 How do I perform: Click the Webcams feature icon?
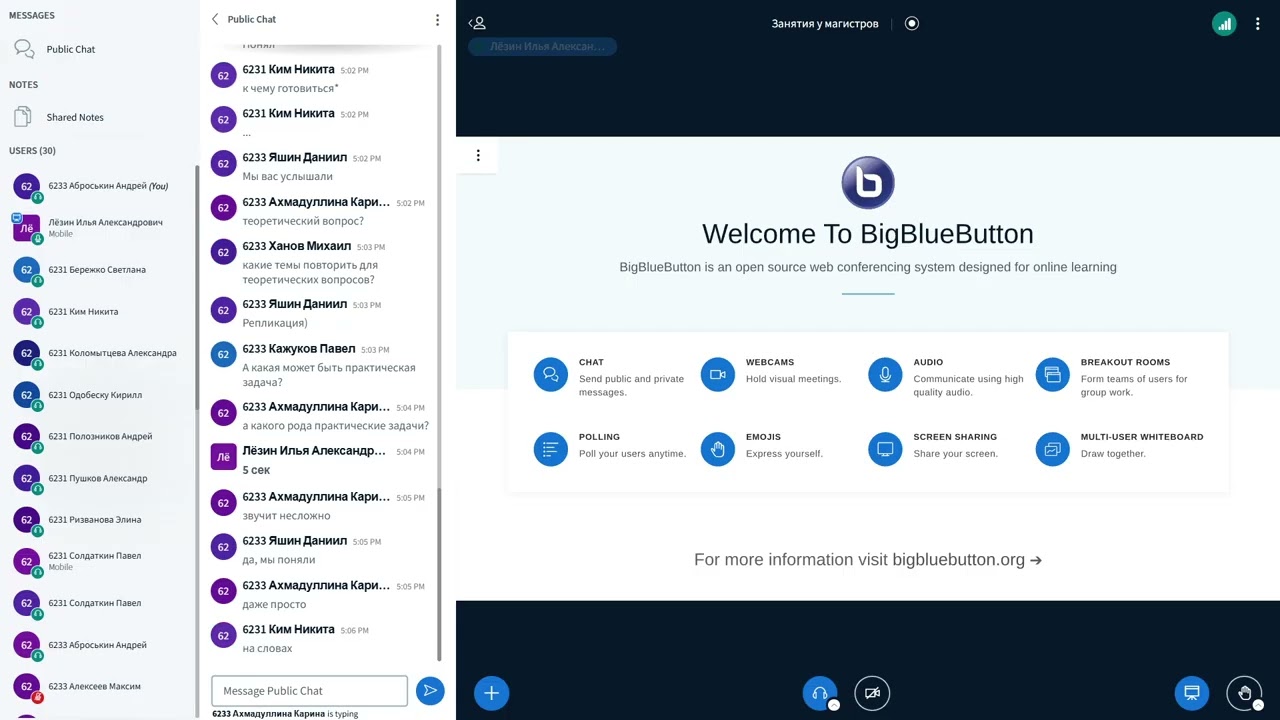tap(717, 375)
